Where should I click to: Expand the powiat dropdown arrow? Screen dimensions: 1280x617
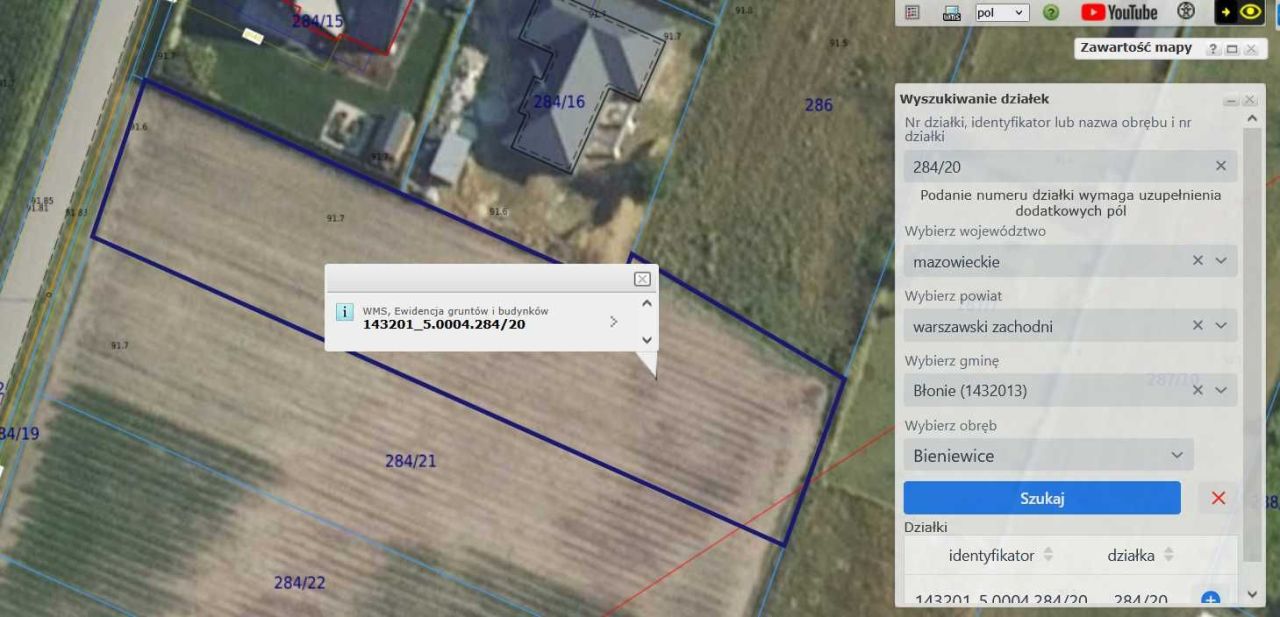[x=1221, y=325]
